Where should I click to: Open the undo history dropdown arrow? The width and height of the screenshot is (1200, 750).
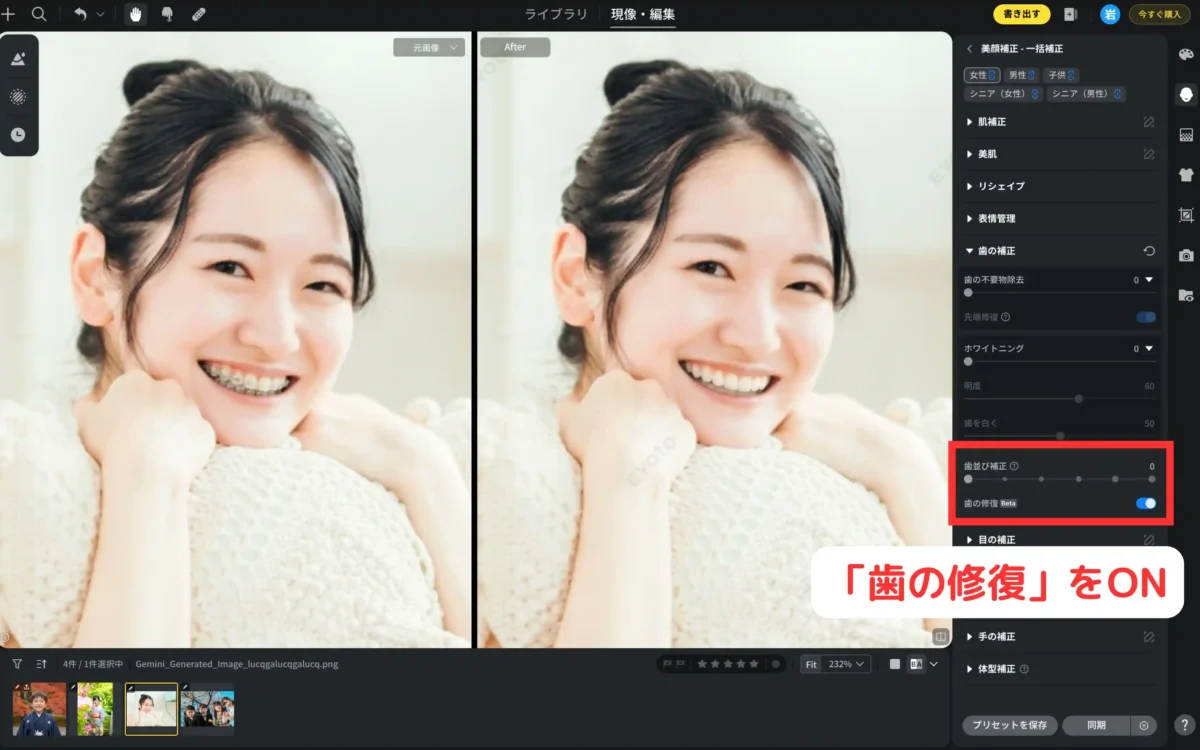pyautogui.click(x=99, y=15)
